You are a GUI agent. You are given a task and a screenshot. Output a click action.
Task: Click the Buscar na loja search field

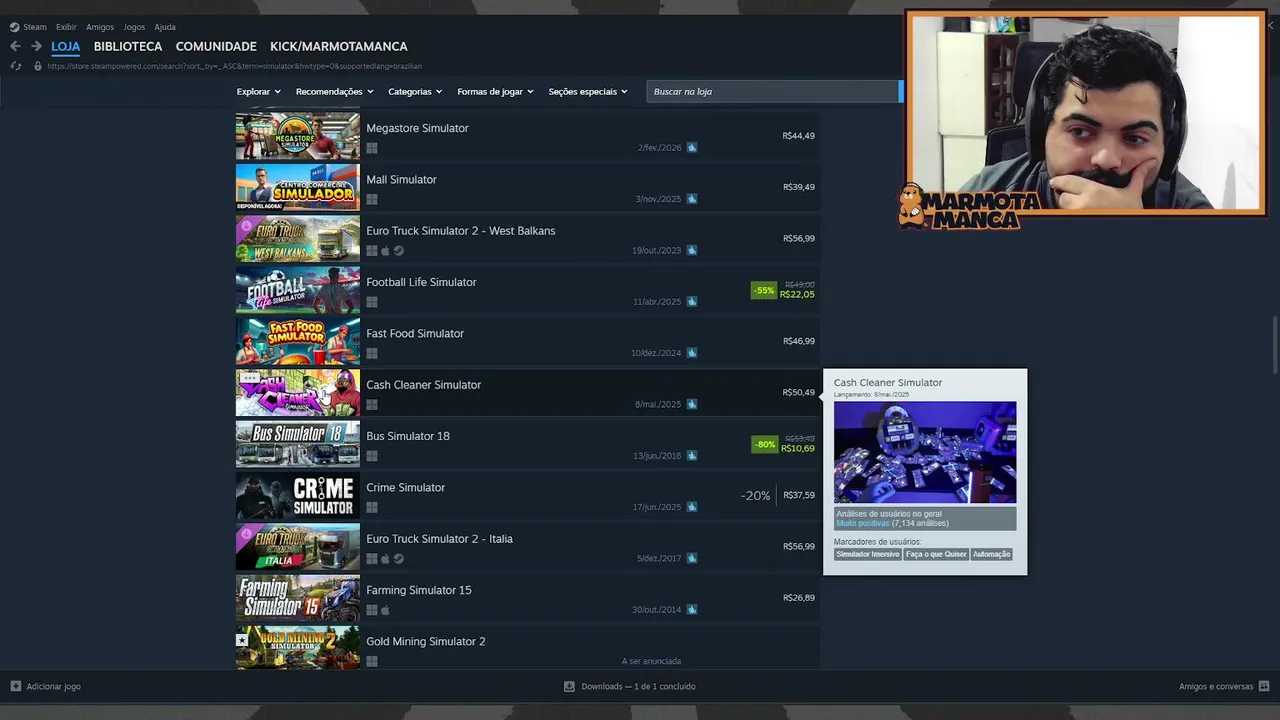pos(773,92)
